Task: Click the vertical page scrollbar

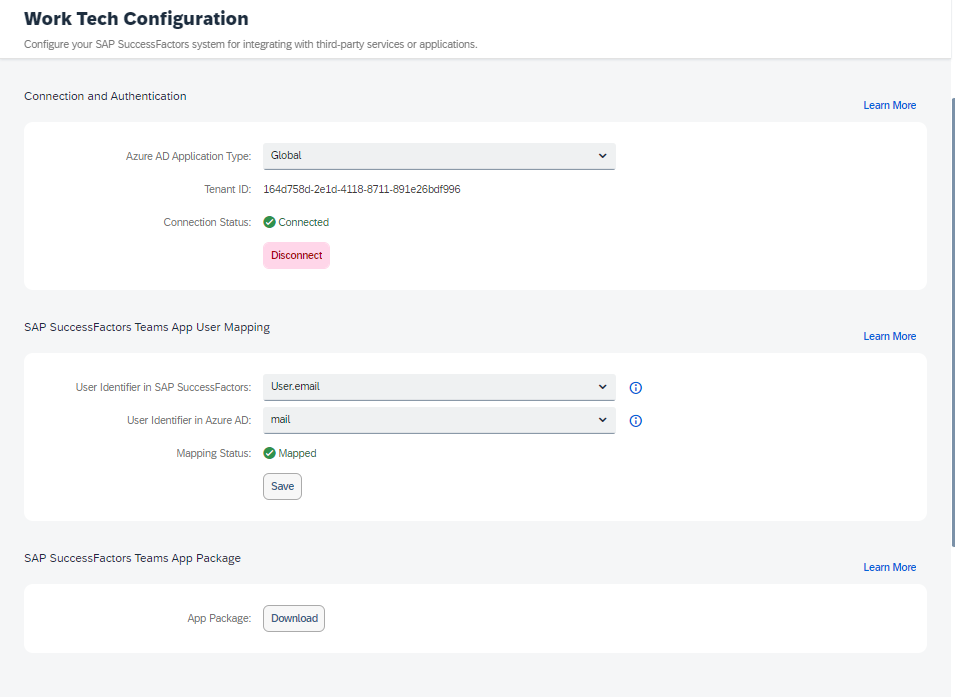Action: pyautogui.click(x=952, y=323)
